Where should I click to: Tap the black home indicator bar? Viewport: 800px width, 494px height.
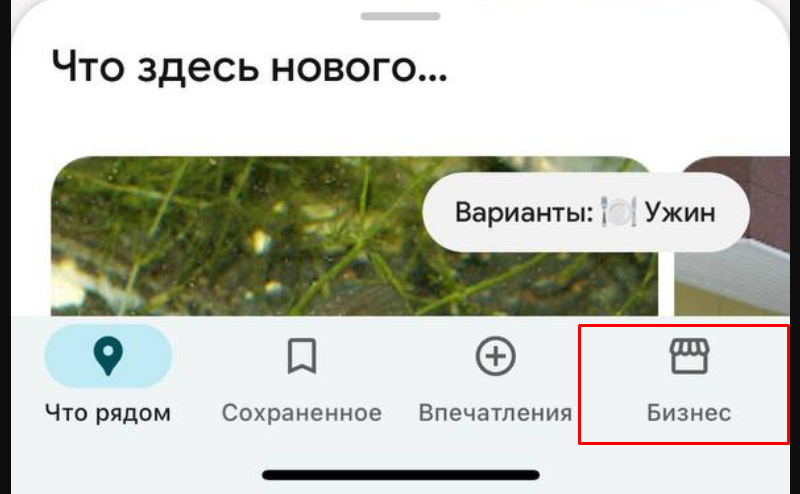[401, 475]
